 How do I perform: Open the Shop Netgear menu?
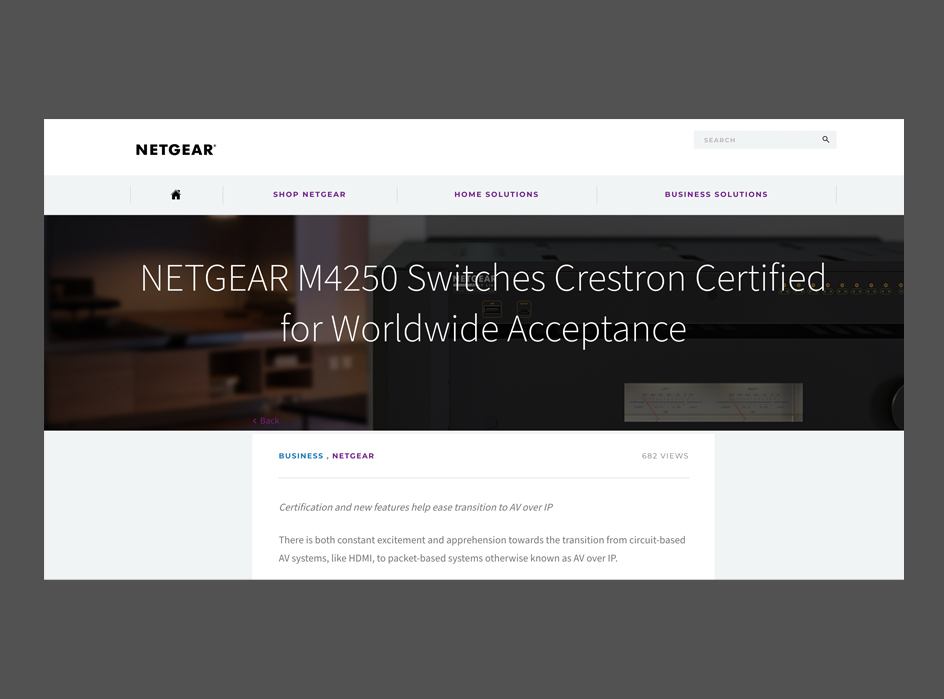309,195
